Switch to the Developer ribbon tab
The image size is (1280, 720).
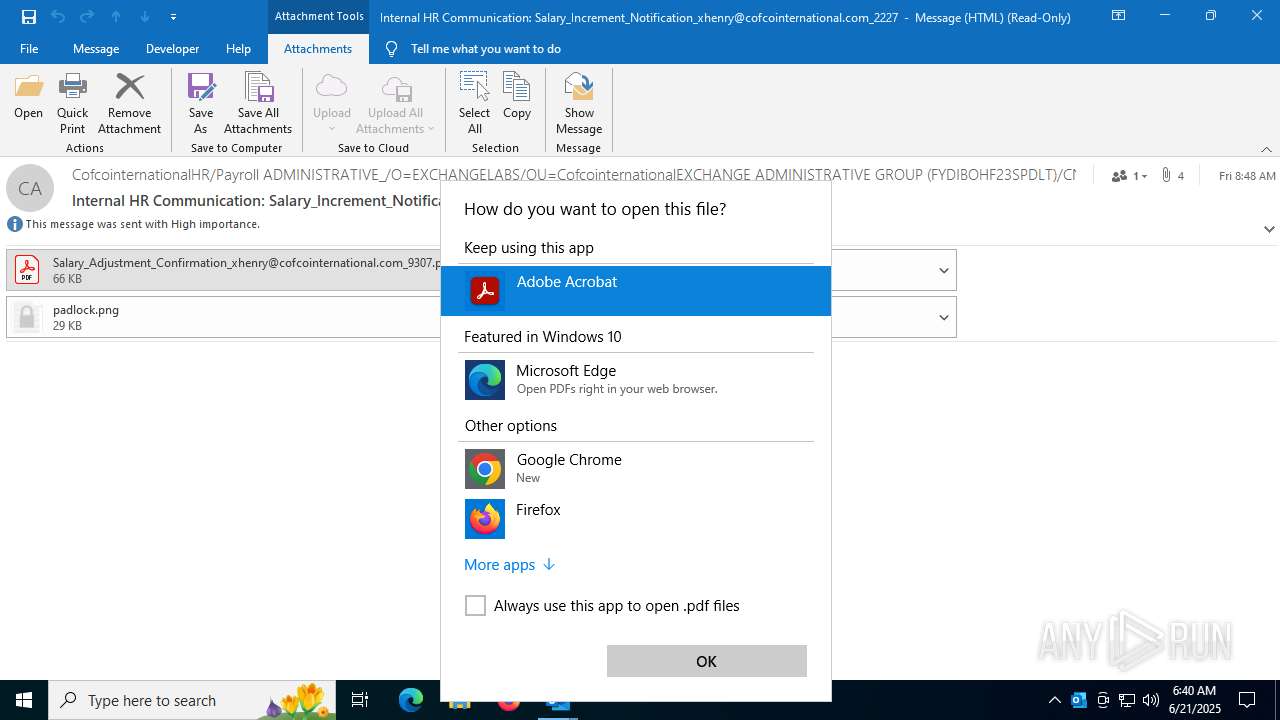pyautogui.click(x=172, y=49)
